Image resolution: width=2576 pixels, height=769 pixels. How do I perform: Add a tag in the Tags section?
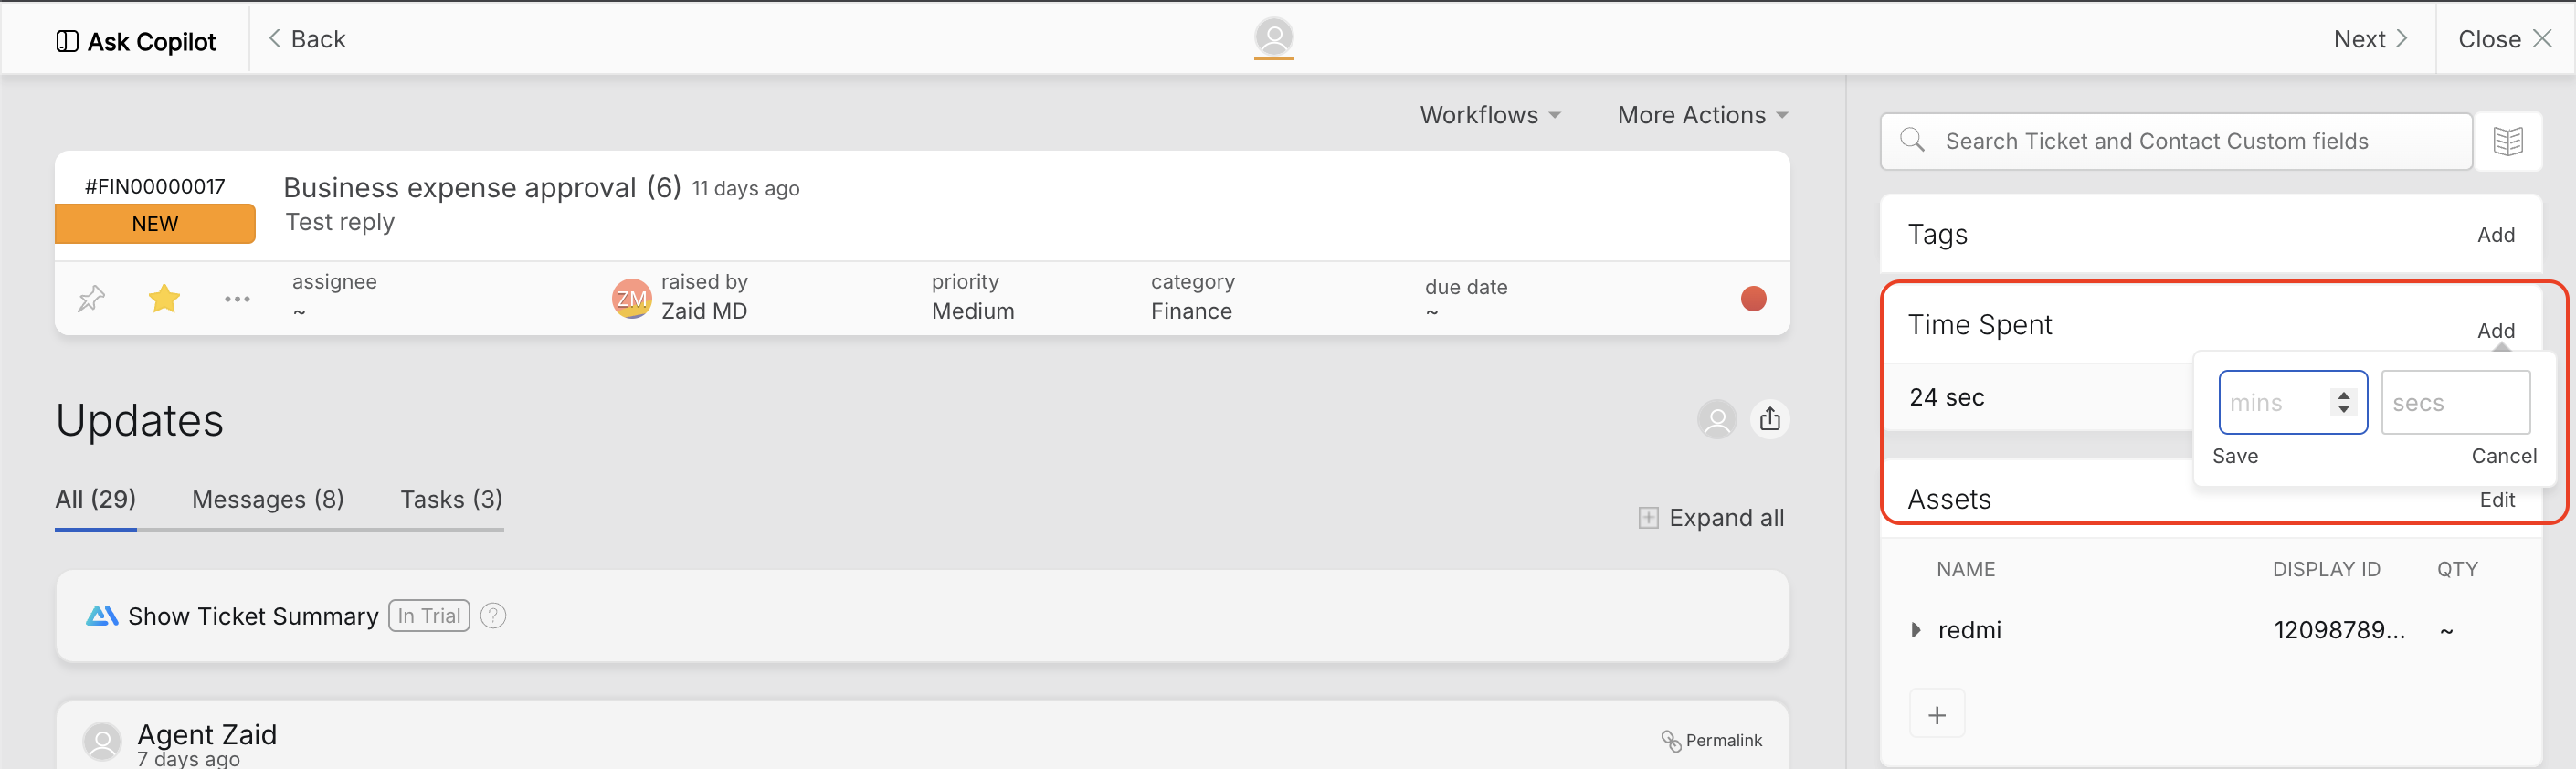click(2495, 235)
